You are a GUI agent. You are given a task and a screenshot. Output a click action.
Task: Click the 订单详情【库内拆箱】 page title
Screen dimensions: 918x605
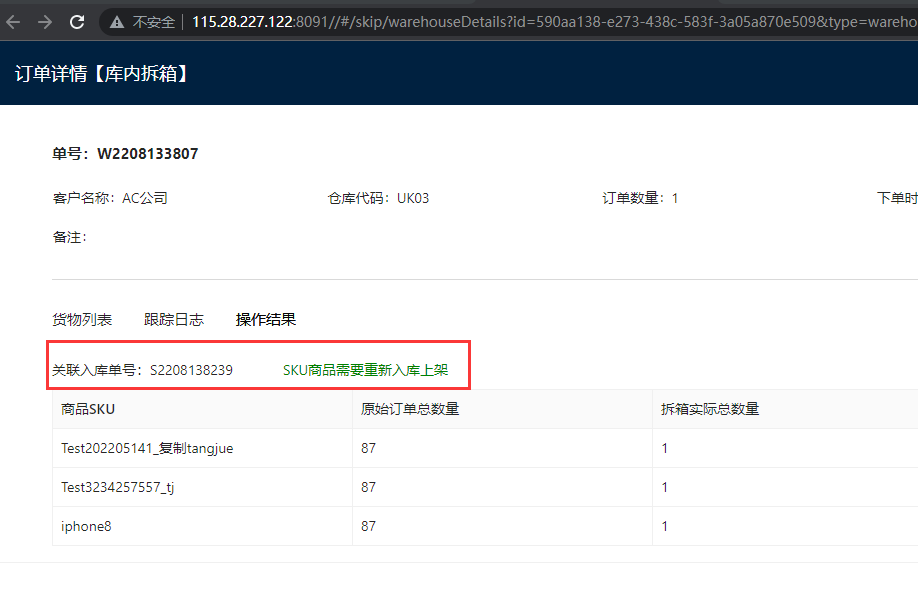click(102, 73)
